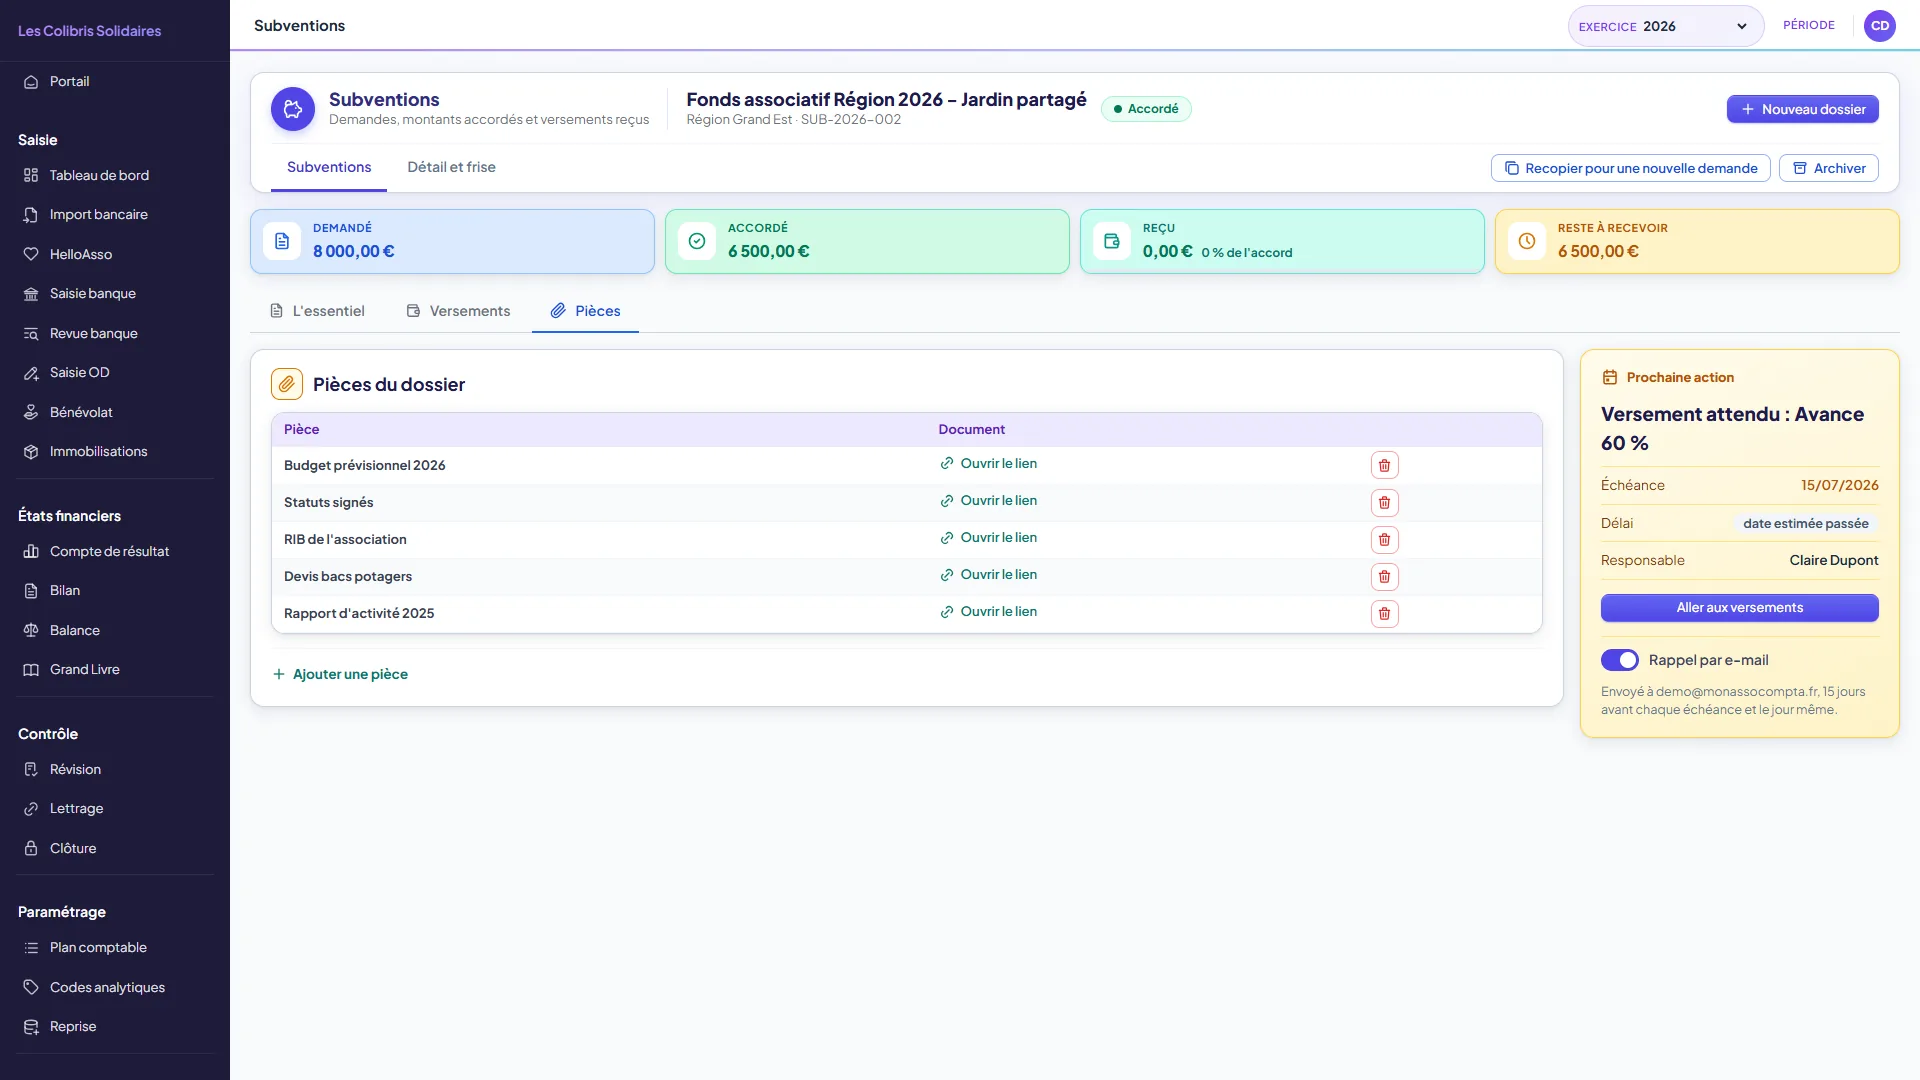Go to Compte de résultat
The height and width of the screenshot is (1080, 1920).
click(115, 551)
